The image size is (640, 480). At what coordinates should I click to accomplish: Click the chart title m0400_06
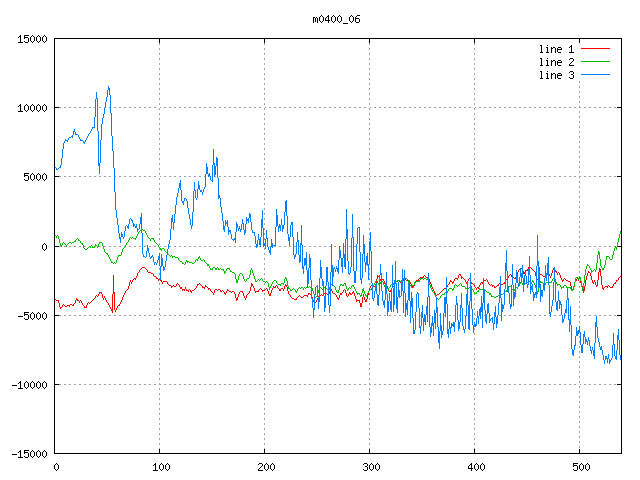335,19
